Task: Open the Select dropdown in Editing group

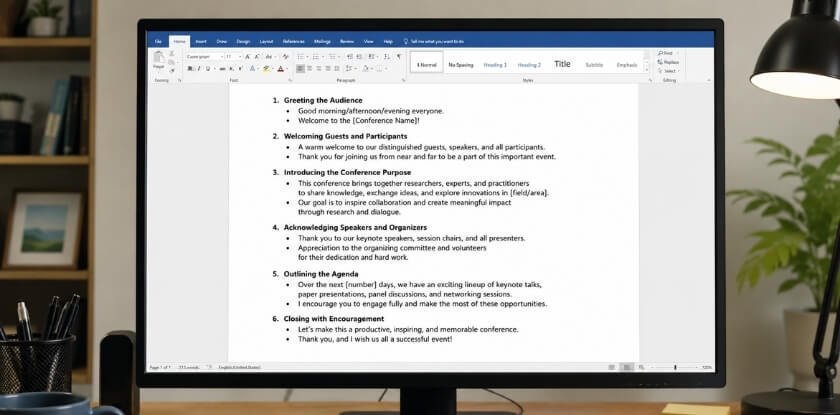Action: [x=671, y=71]
